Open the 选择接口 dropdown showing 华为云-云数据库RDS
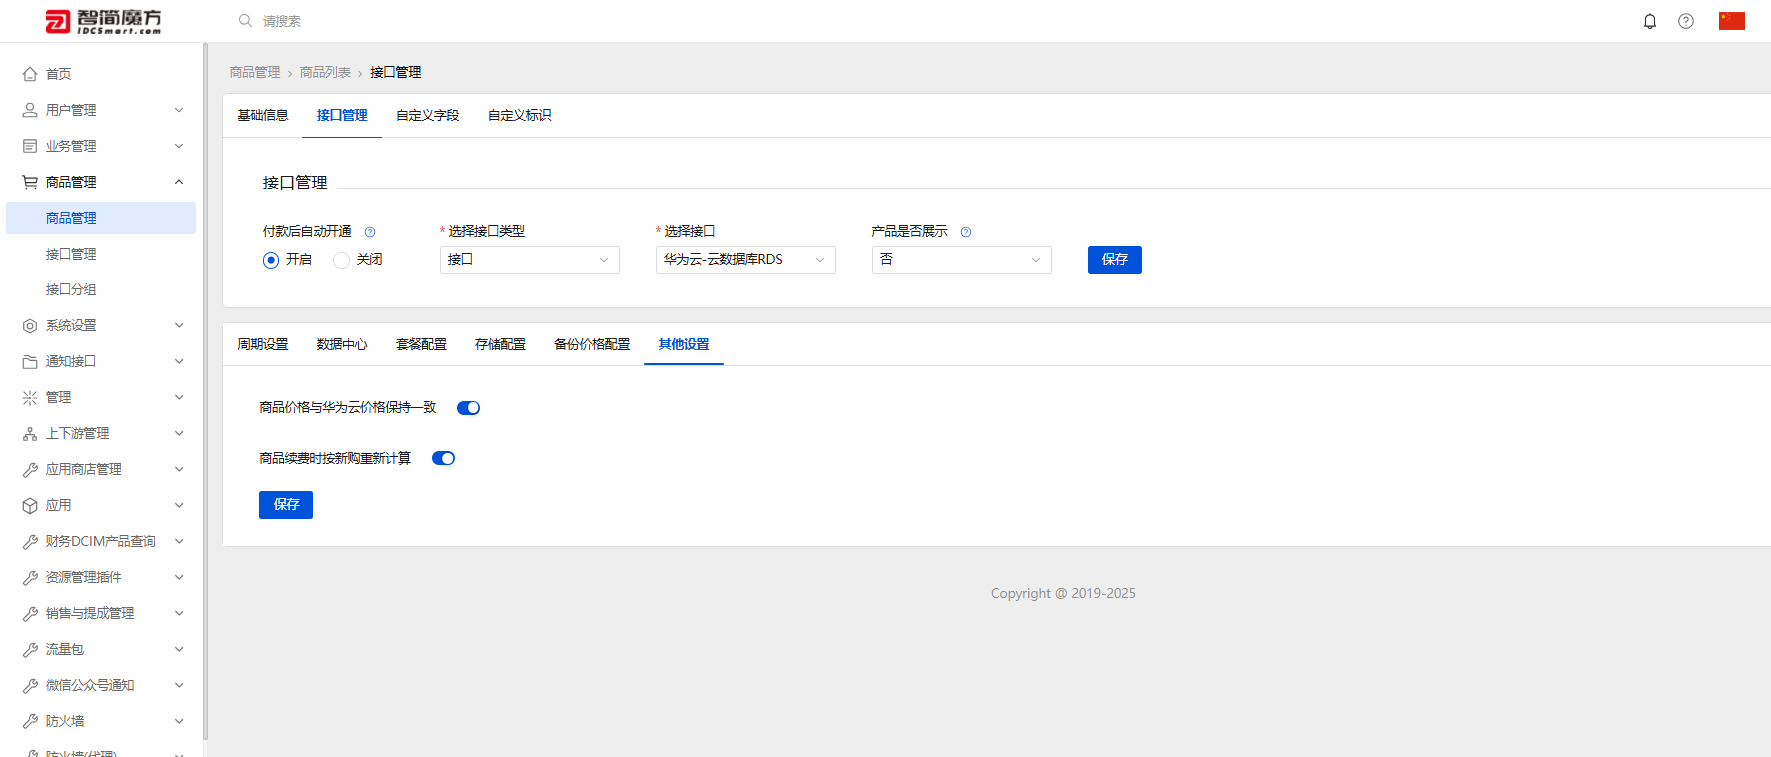The height and width of the screenshot is (757, 1771). 746,260
